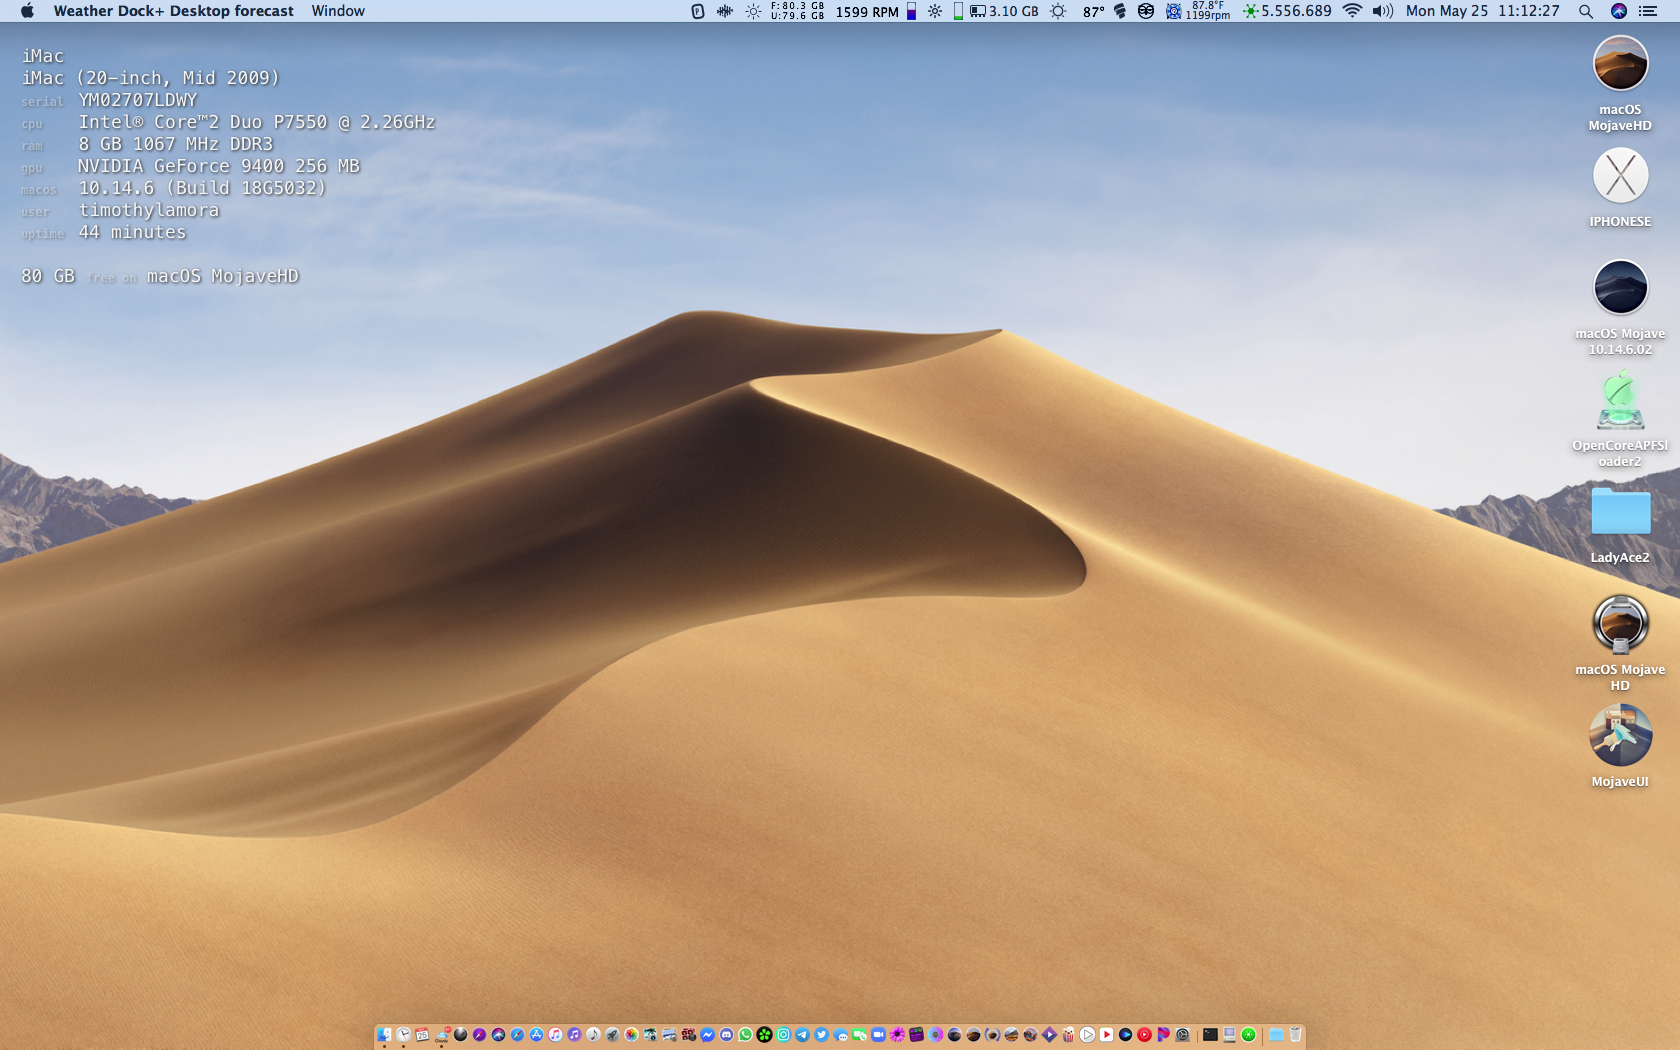Open the Weather Dock+ cloudy icon
Viewport: 1680px width, 1050px height.
(442, 1035)
